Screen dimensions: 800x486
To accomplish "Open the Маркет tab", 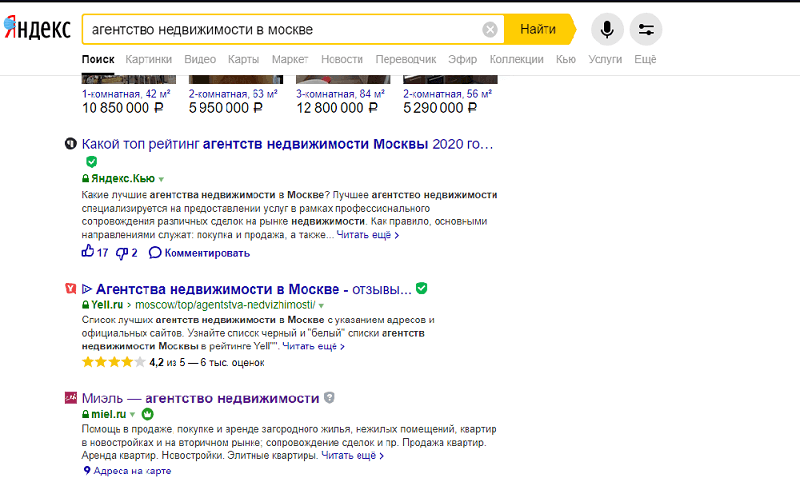I will tap(290, 59).
